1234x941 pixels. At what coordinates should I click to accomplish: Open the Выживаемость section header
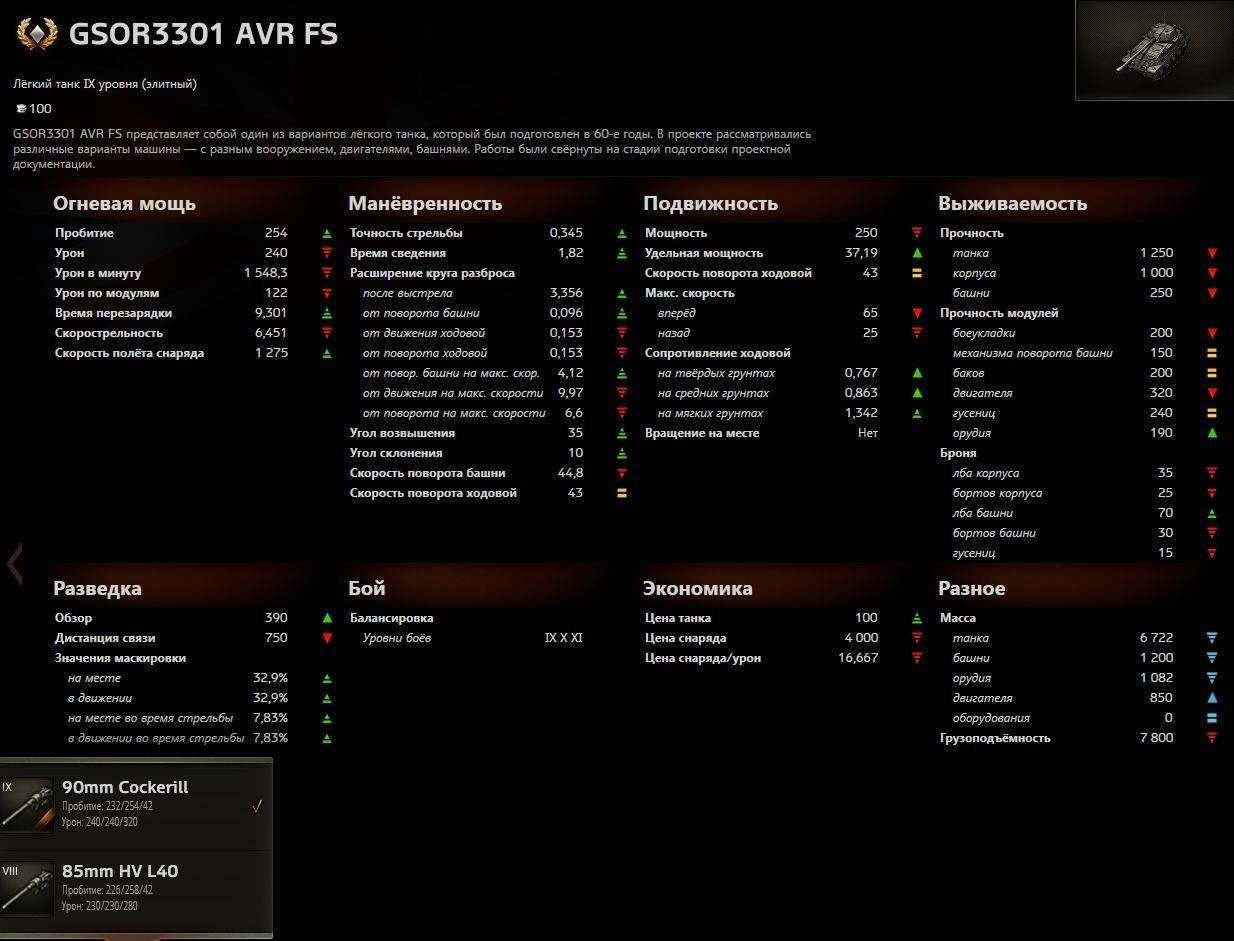click(1012, 203)
